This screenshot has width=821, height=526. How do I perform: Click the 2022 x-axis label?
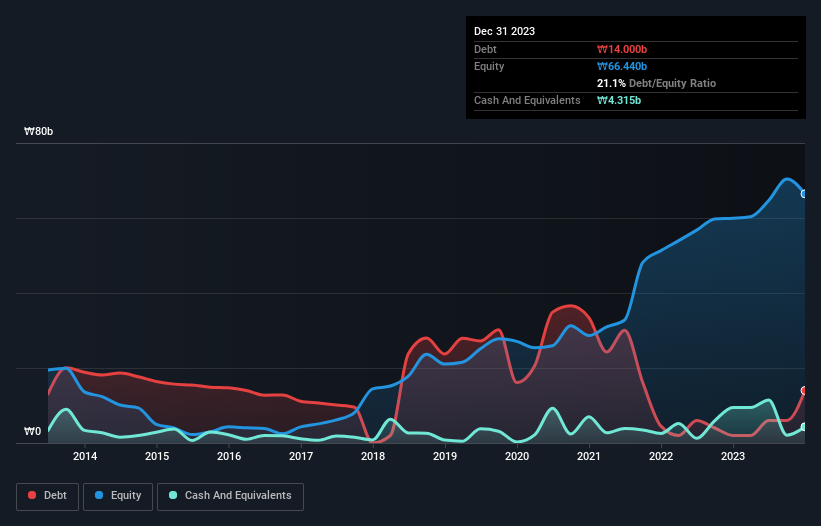[661, 456]
